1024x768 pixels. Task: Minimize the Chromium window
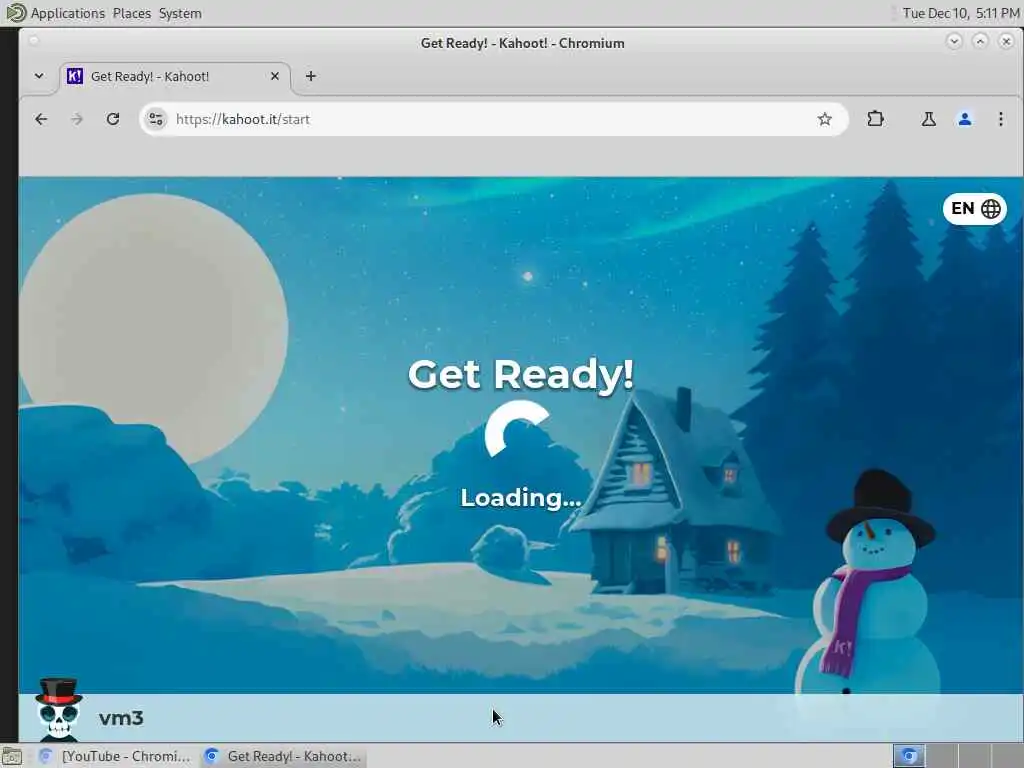tap(954, 42)
